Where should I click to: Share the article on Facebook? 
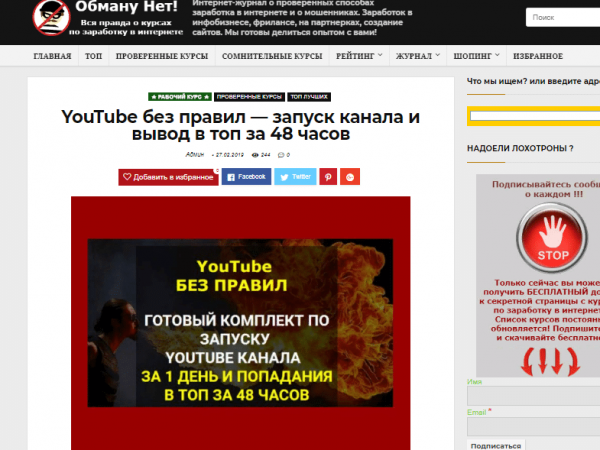[246, 177]
